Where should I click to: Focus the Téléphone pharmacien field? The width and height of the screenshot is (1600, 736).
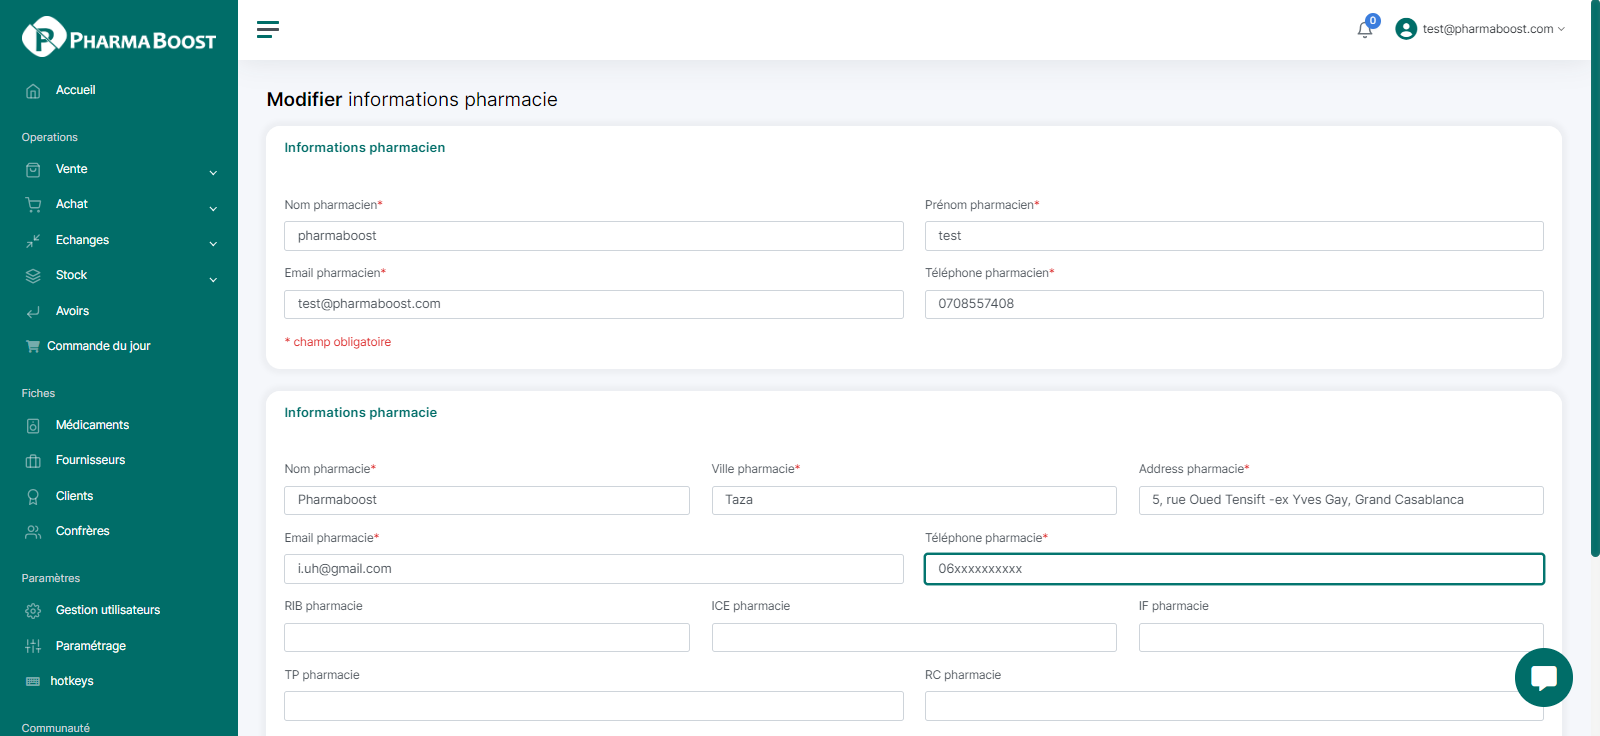pos(1234,304)
